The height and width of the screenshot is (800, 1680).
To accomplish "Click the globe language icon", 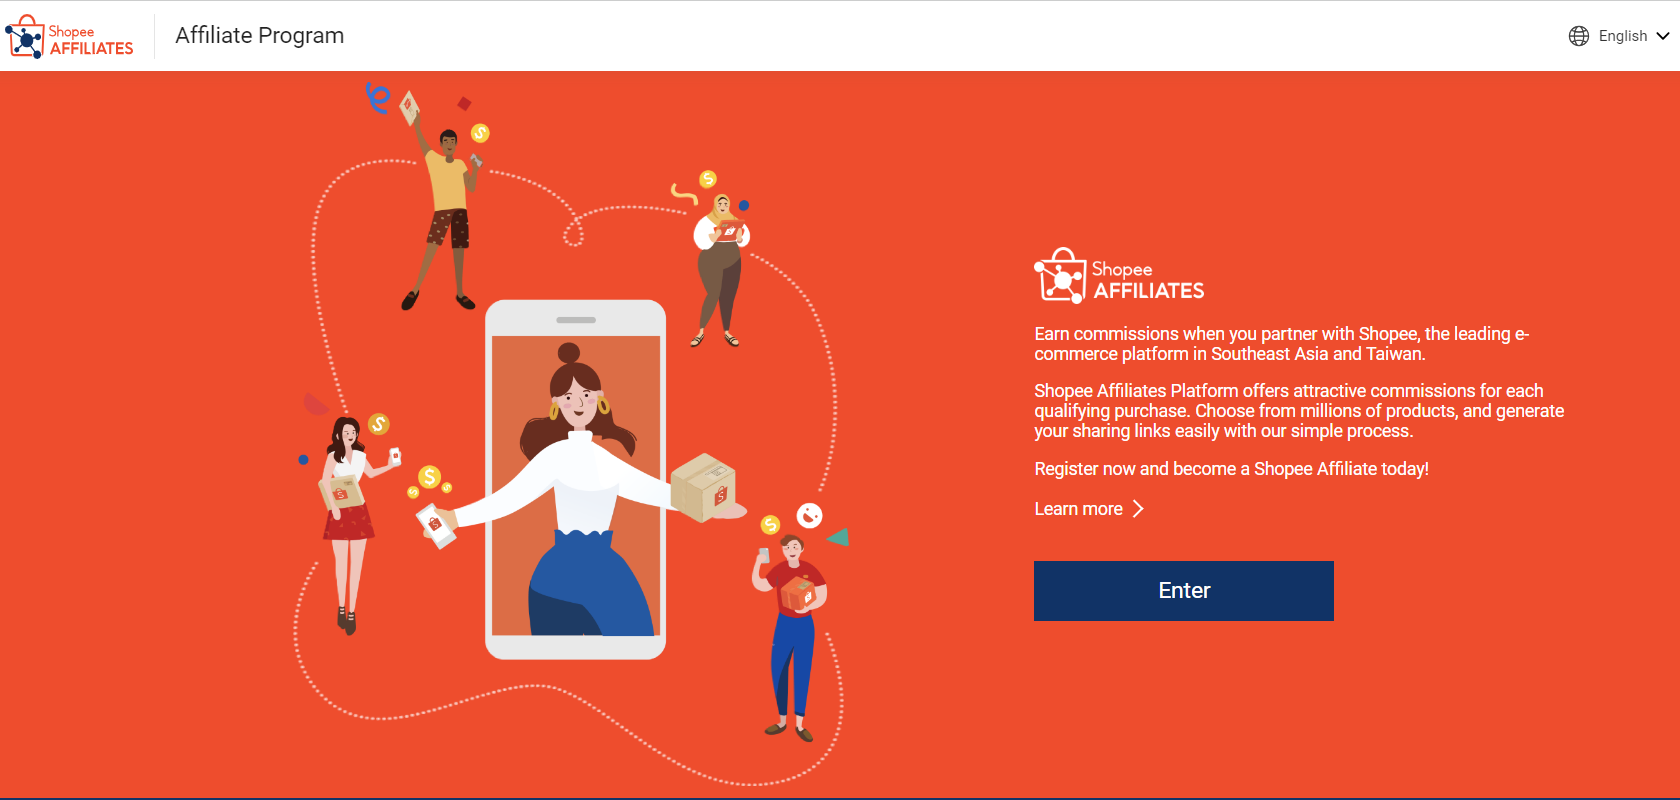I will [x=1579, y=36].
